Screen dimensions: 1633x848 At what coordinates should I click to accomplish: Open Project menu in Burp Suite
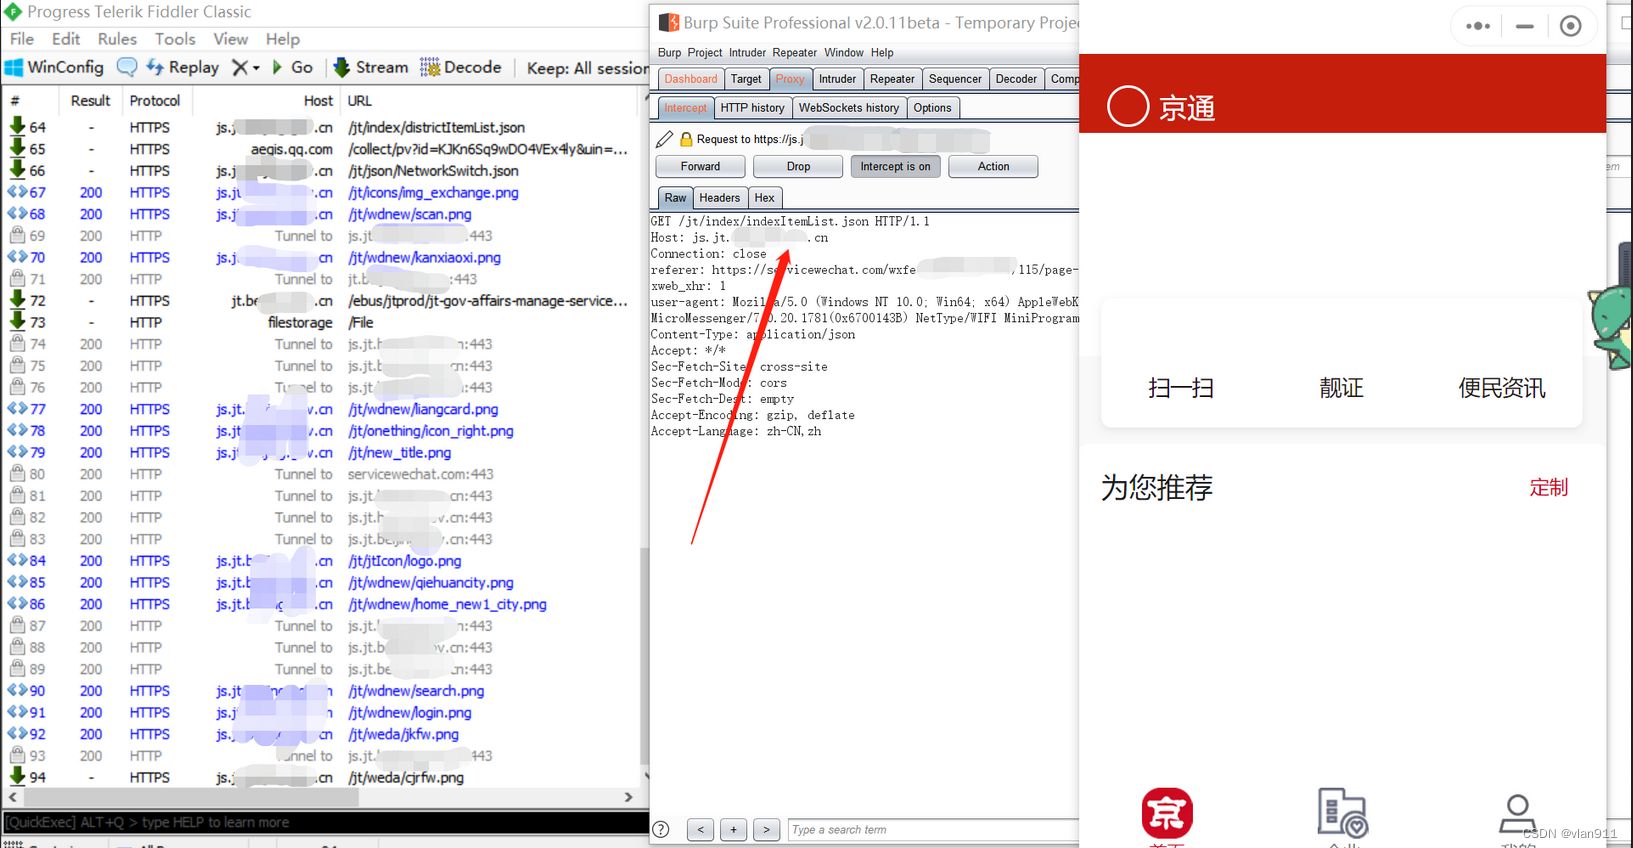tap(704, 52)
